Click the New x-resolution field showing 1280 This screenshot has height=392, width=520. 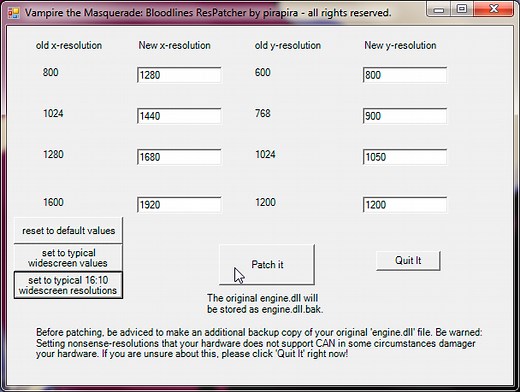point(179,75)
